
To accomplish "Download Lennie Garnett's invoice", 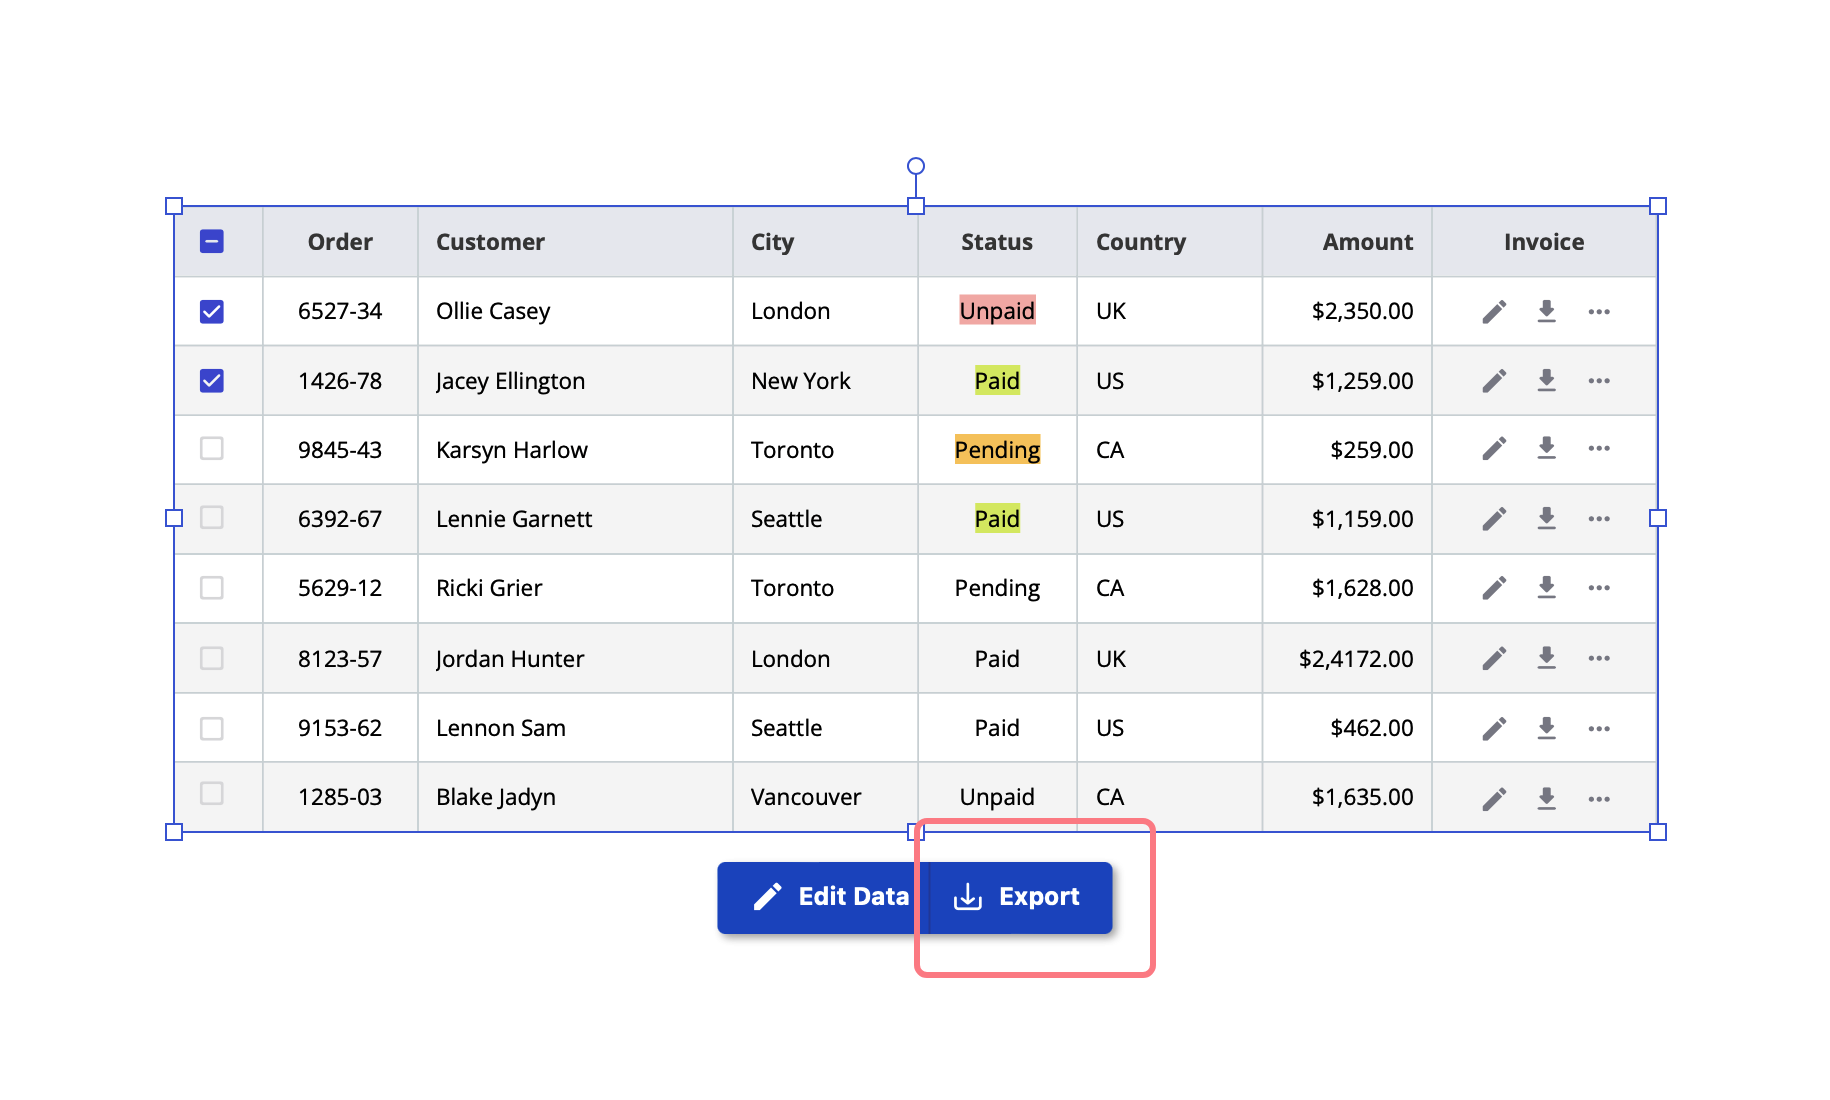I will [1546, 519].
